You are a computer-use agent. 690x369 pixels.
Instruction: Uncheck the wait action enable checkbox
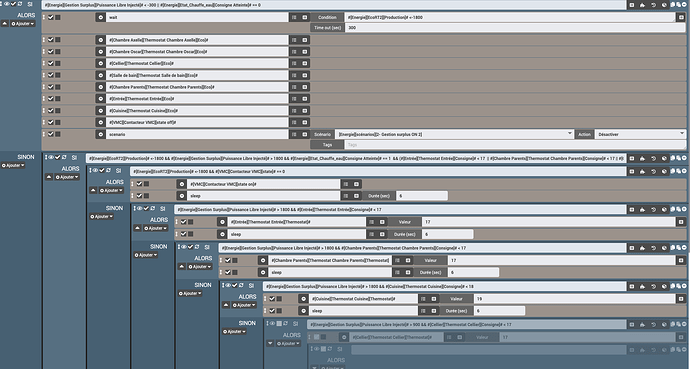tap(51, 17)
